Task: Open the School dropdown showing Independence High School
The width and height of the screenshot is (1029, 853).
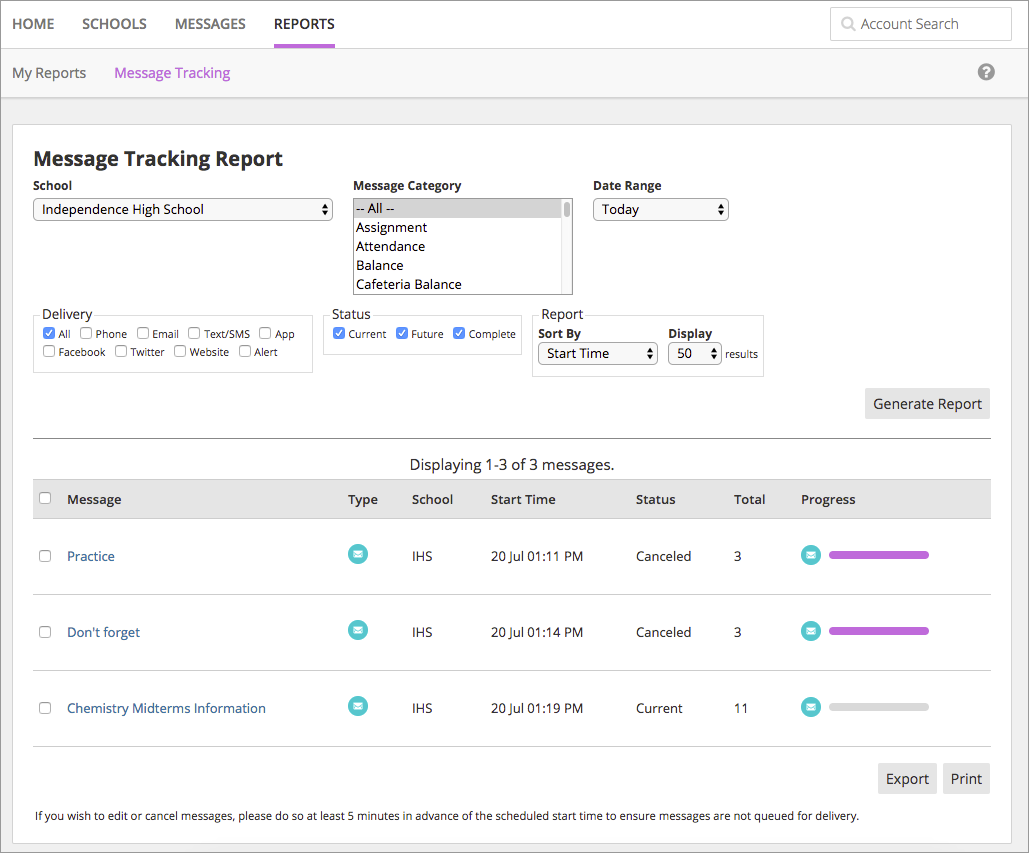Action: pyautogui.click(x=183, y=209)
